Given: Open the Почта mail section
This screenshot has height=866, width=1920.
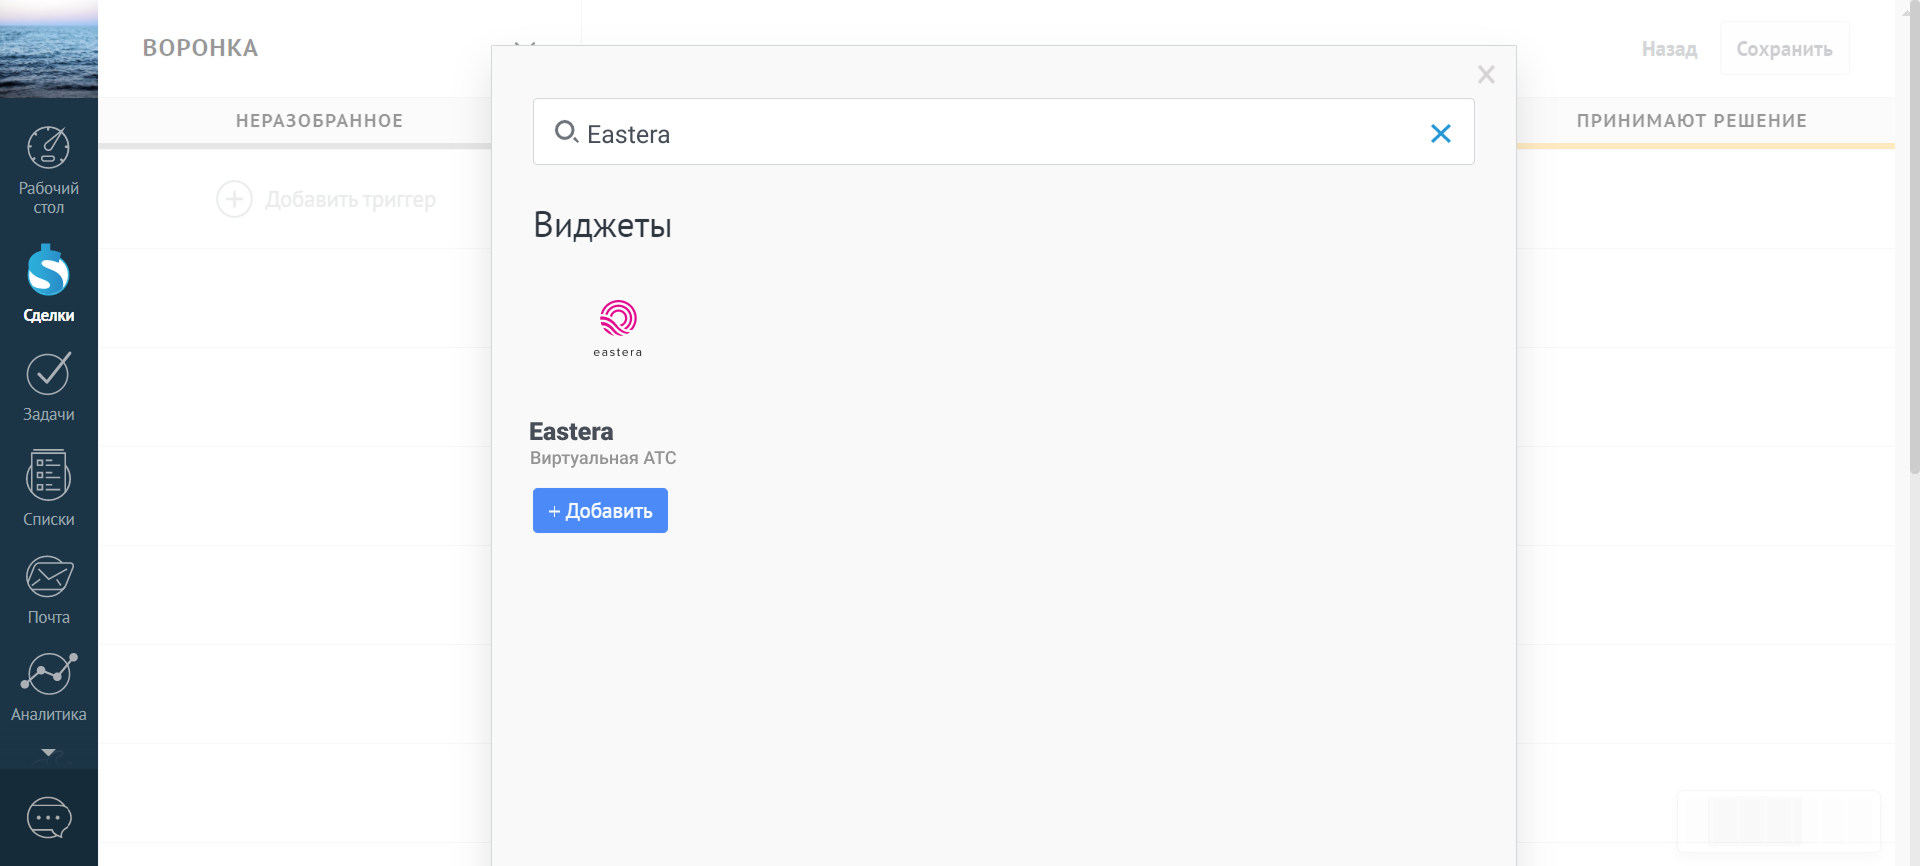Looking at the screenshot, I should tap(48, 590).
